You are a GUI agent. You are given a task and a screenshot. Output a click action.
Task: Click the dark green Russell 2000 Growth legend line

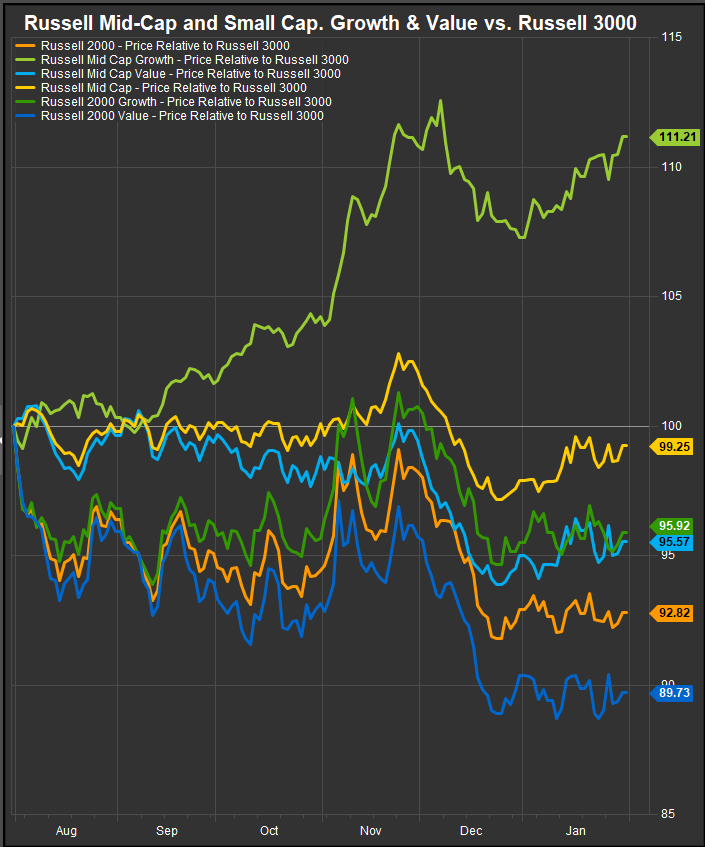click(25, 102)
